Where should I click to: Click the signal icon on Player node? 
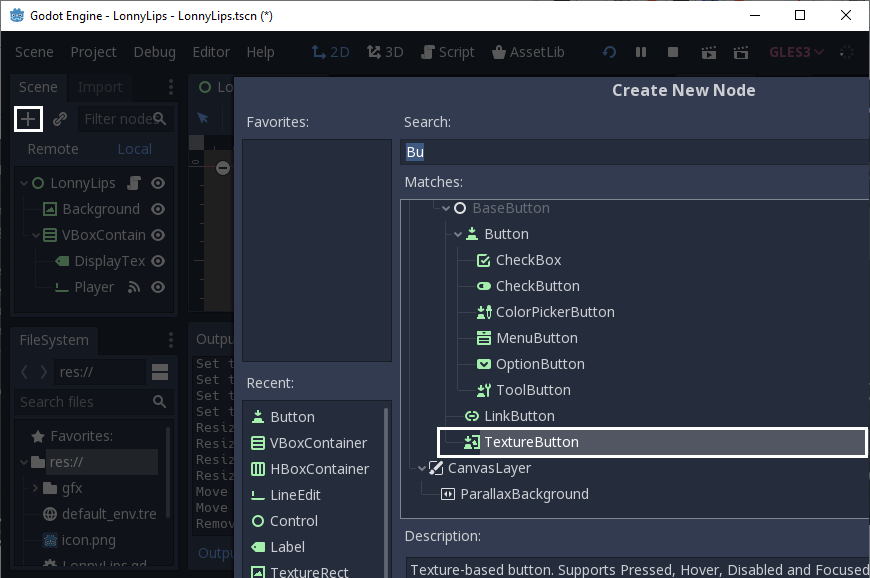134,287
